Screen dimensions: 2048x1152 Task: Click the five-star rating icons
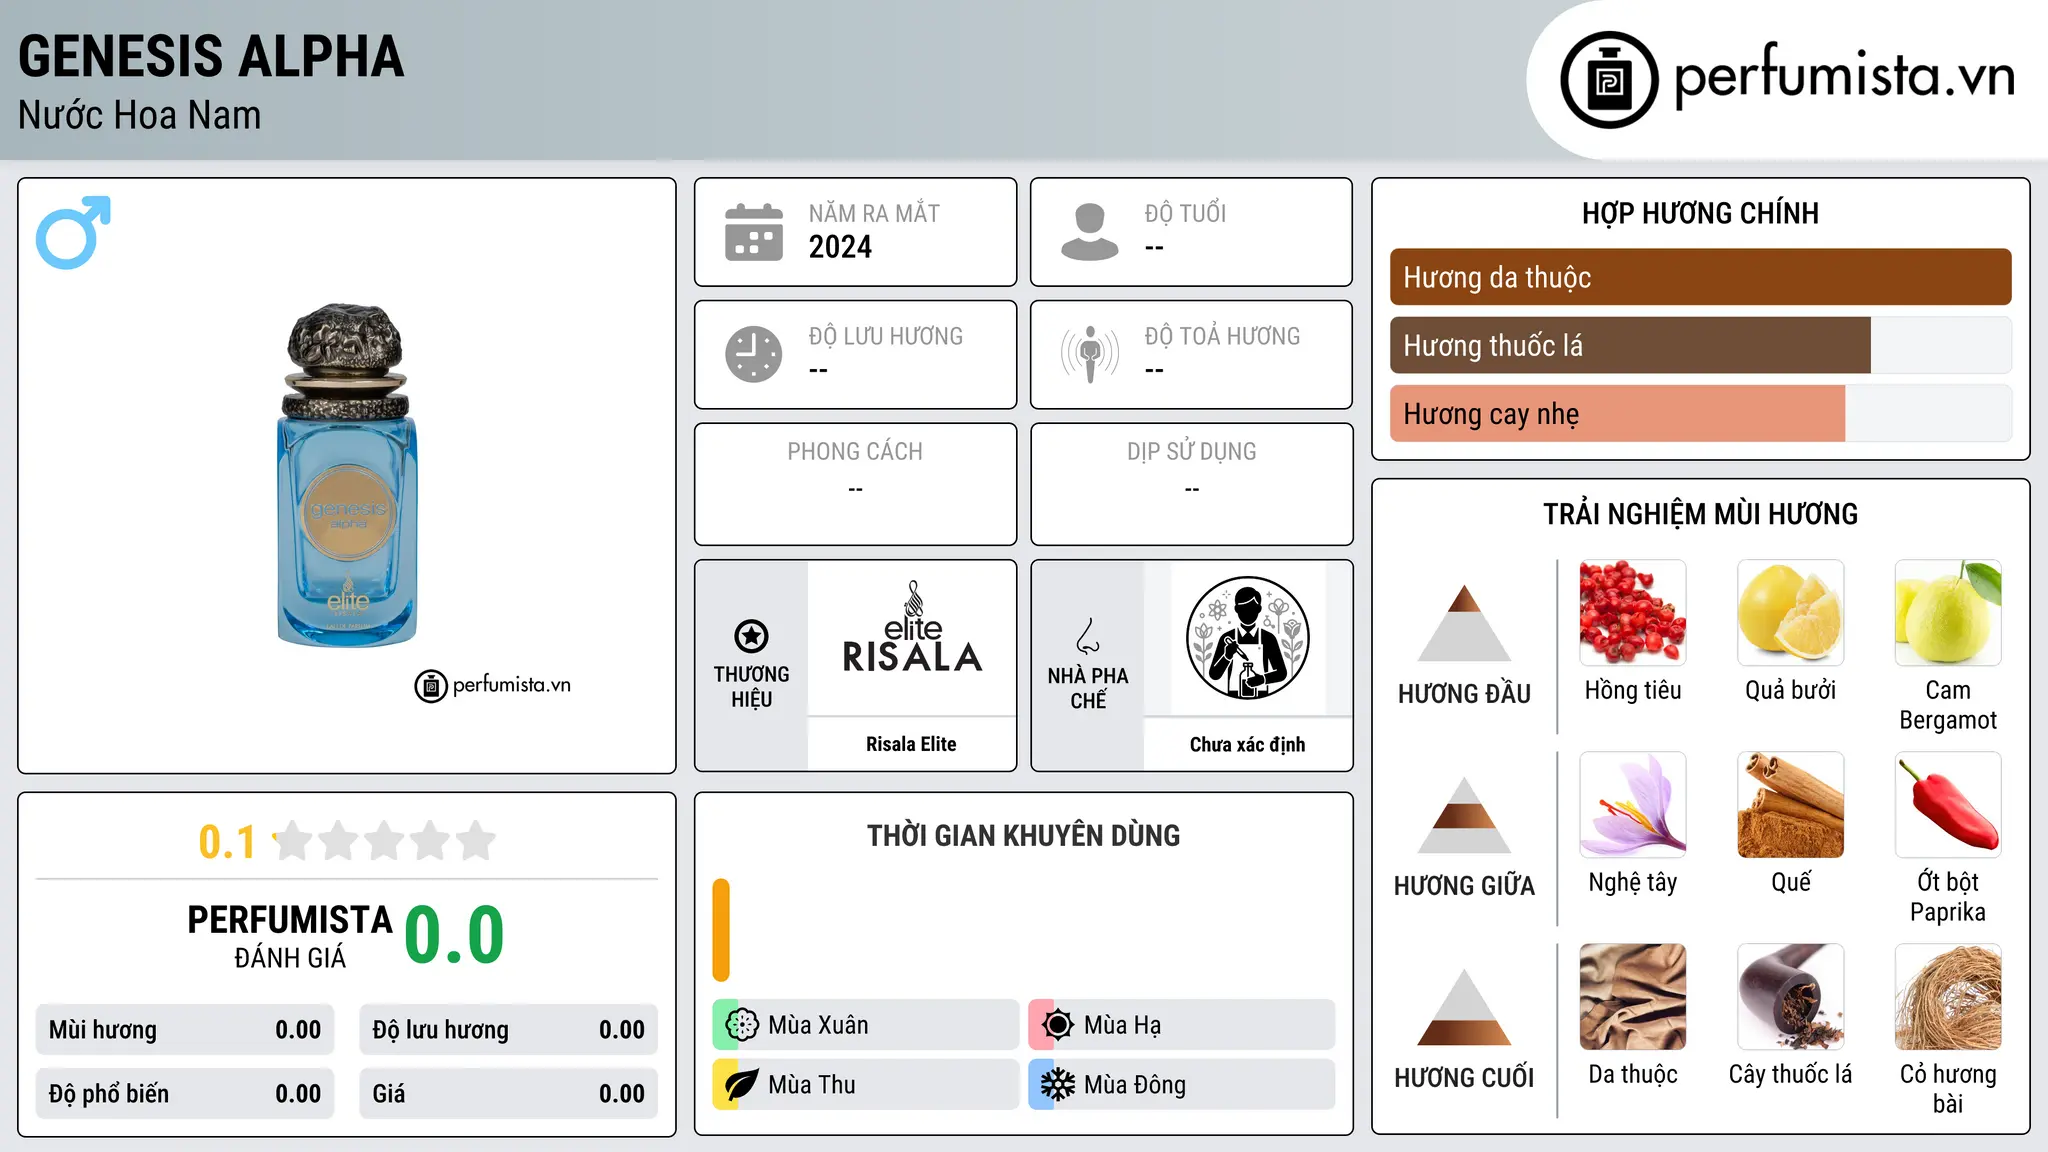pyautogui.click(x=384, y=841)
